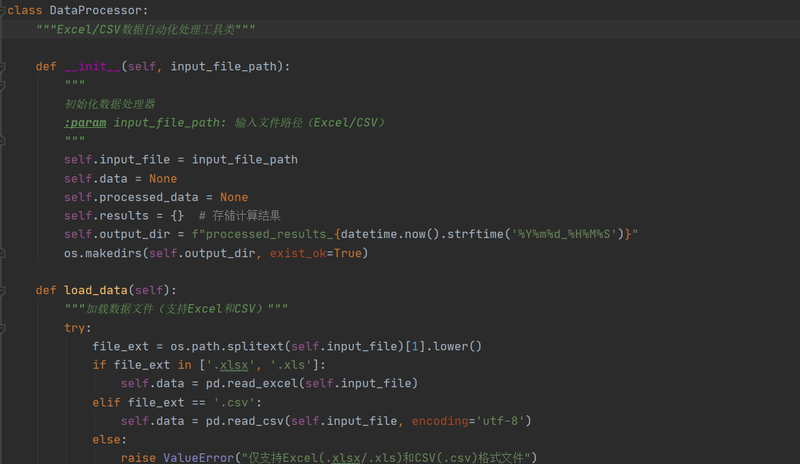The height and width of the screenshot is (464, 800).
Task: Click the docstring '加载数据文件（支持Excel和CSV）'
Action: tap(176, 309)
